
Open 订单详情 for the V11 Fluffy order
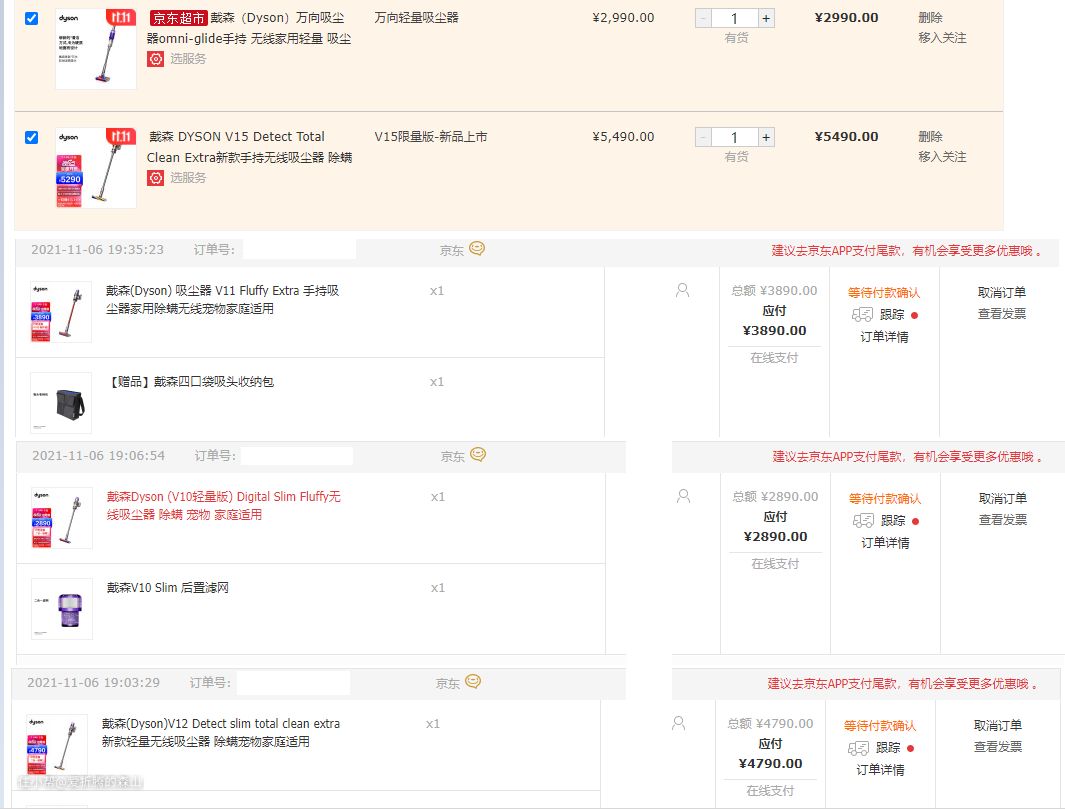pyautogui.click(x=884, y=337)
